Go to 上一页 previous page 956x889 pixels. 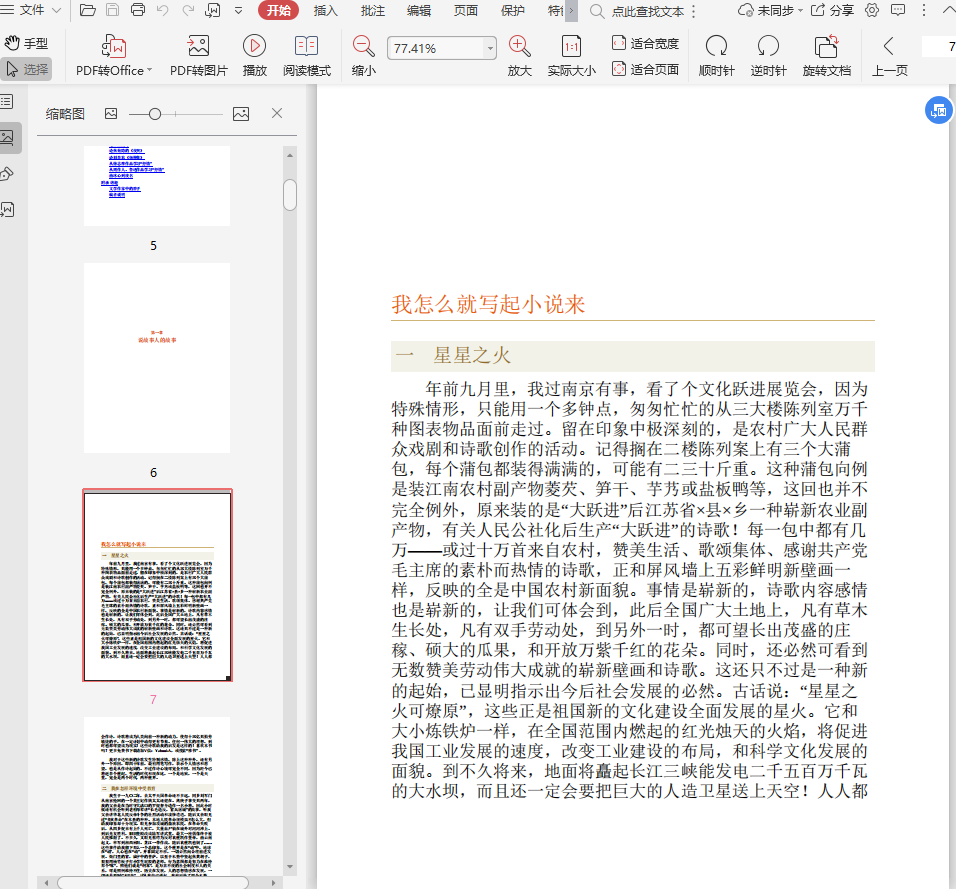pos(889,55)
